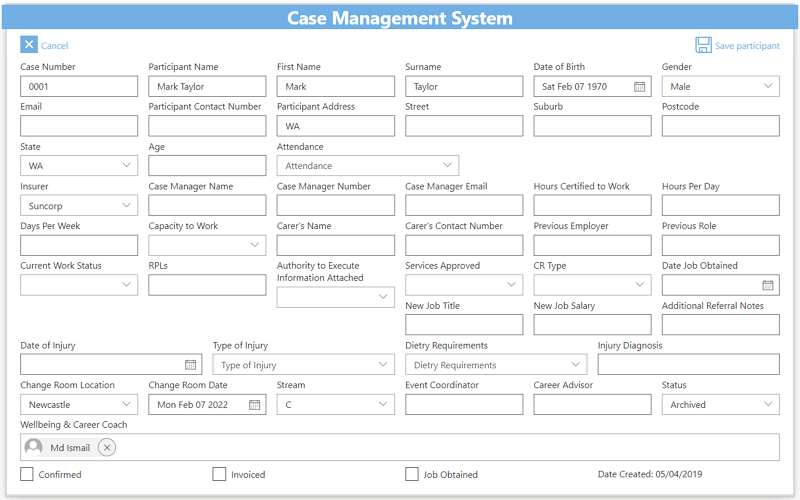Click the Hours Certified to Work field
800x500 pixels.
(x=592, y=206)
